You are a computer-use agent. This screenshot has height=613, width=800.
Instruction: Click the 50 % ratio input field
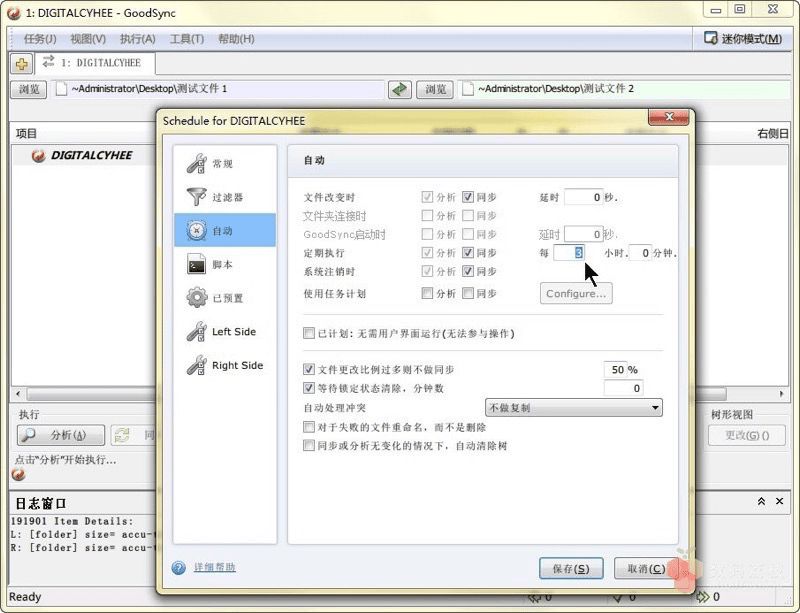(x=615, y=370)
